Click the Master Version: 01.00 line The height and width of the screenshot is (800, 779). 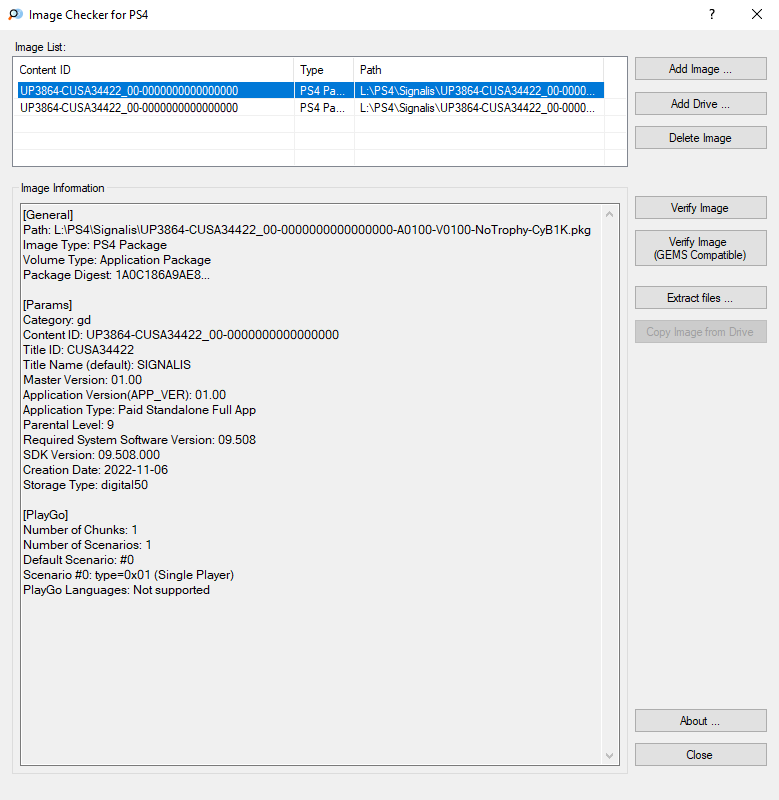point(82,380)
